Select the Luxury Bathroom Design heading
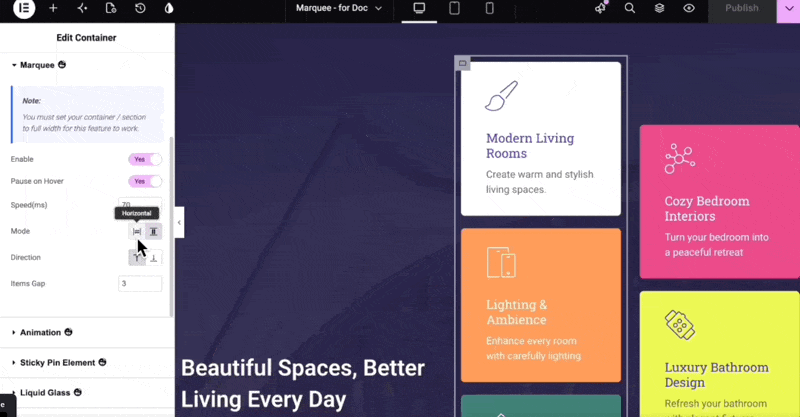 pyautogui.click(x=717, y=375)
